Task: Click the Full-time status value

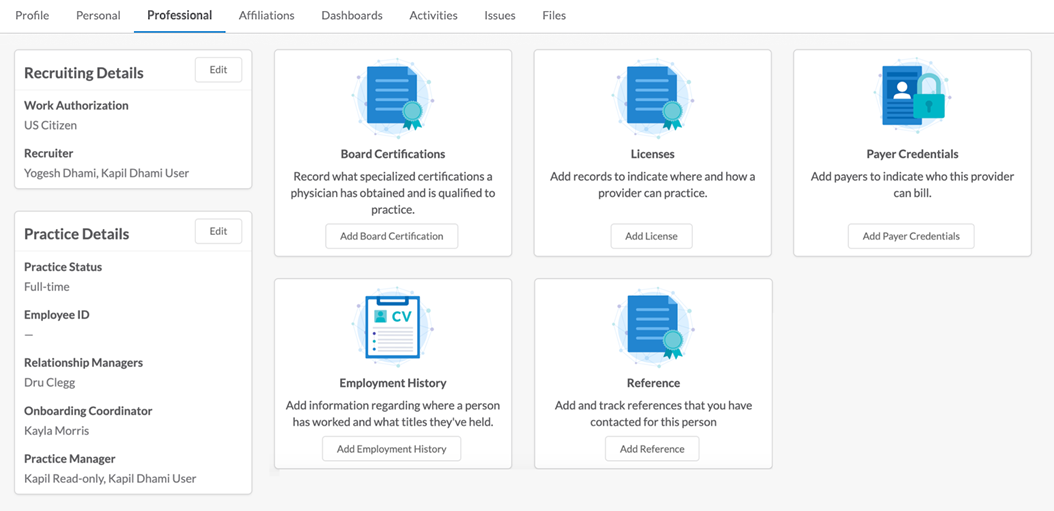Action: point(46,286)
